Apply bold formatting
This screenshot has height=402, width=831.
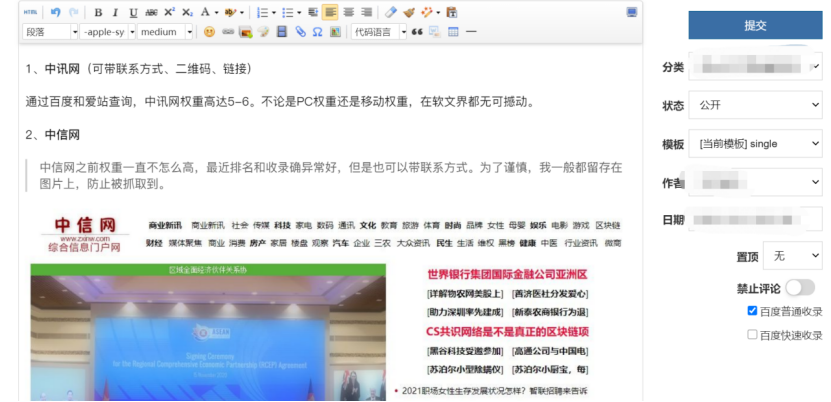pos(98,12)
